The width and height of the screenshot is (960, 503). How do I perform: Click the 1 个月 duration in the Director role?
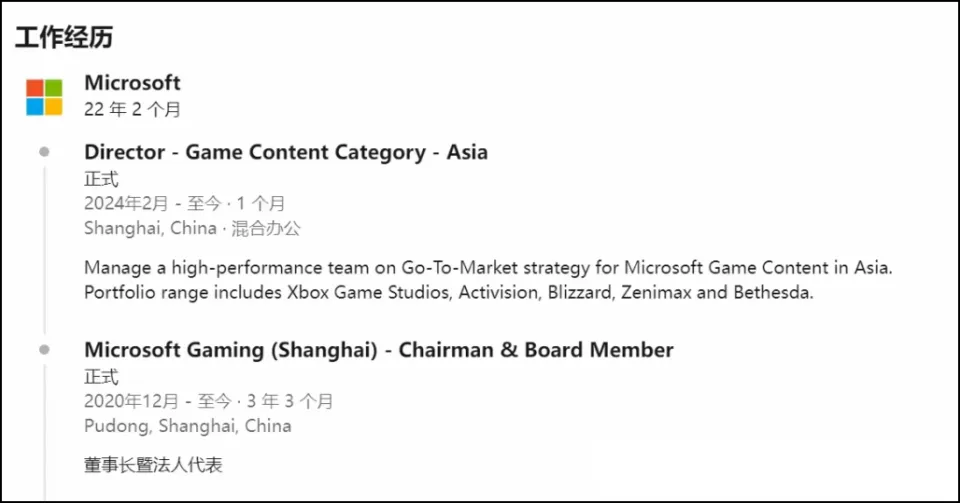click(x=261, y=203)
